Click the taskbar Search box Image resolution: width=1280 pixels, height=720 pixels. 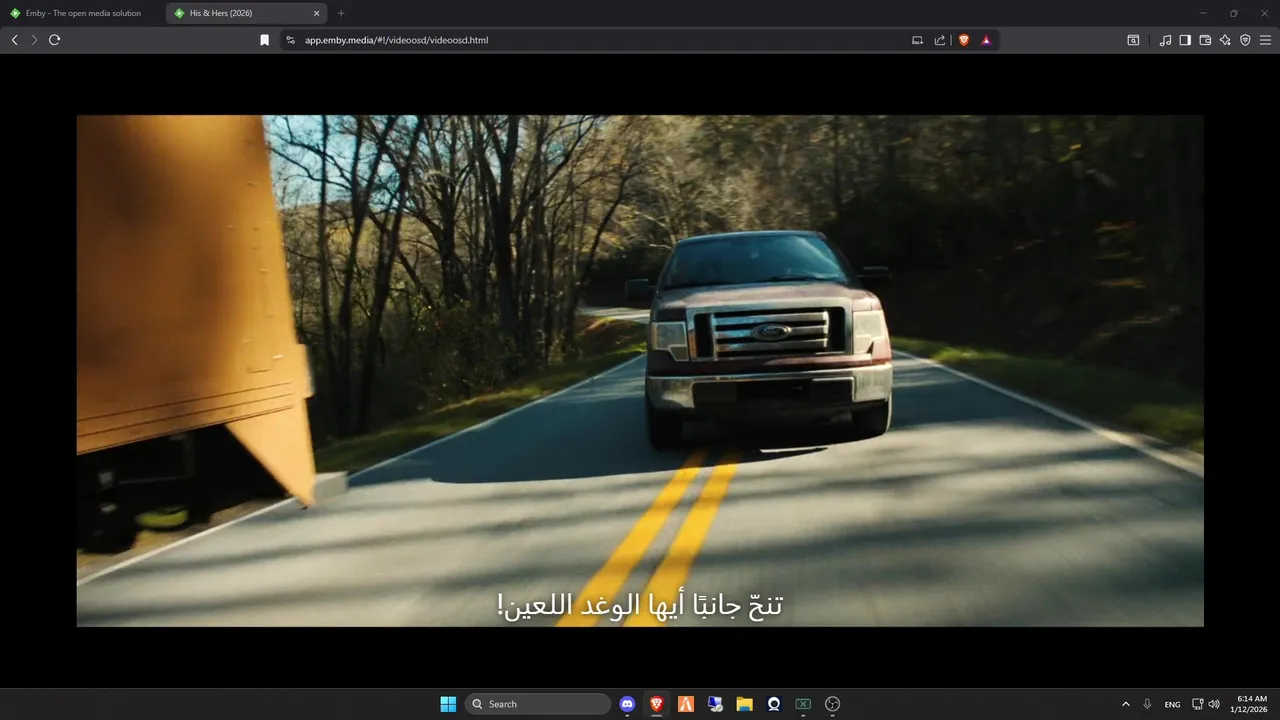[538, 704]
